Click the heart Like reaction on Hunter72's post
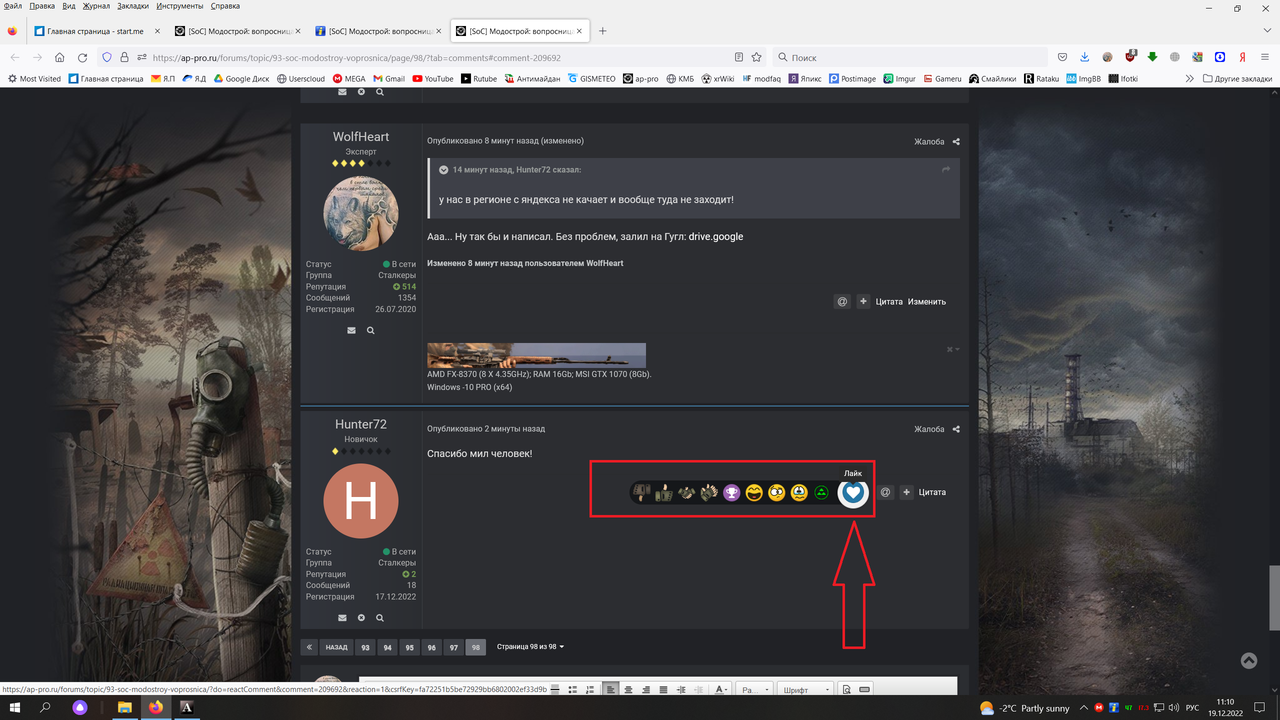Viewport: 1280px width, 720px height. [853, 493]
